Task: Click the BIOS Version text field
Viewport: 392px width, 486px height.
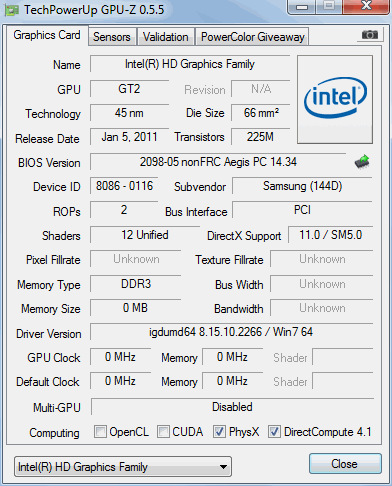Action: coord(218,162)
